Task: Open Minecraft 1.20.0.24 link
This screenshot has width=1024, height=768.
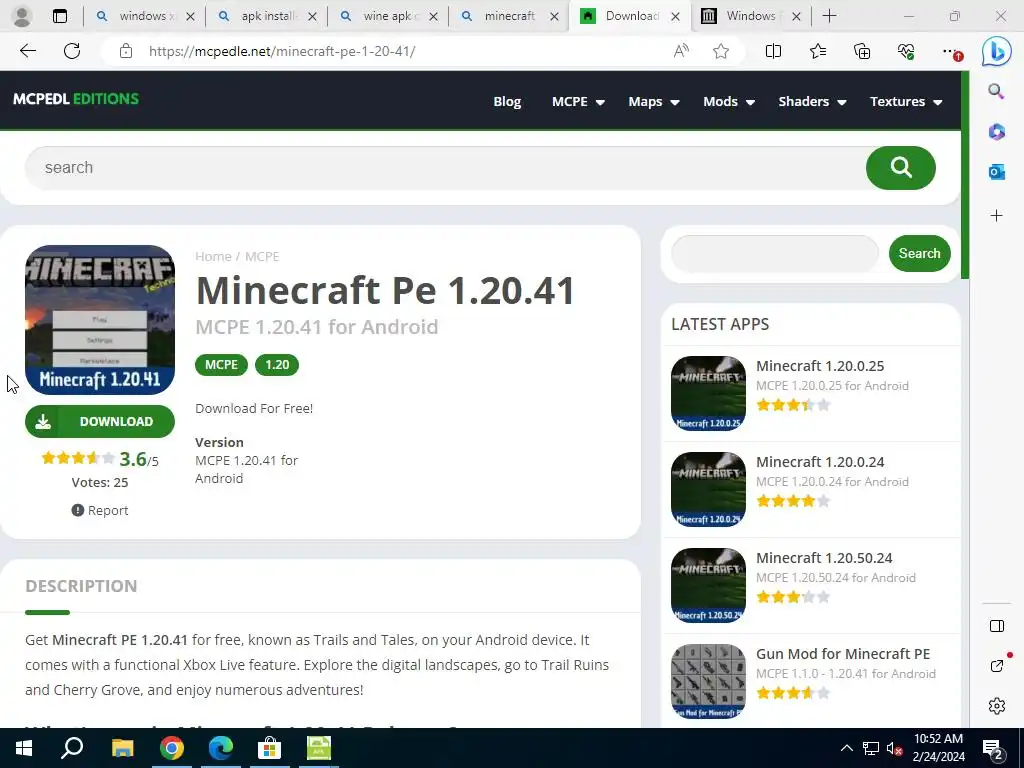Action: click(x=820, y=462)
